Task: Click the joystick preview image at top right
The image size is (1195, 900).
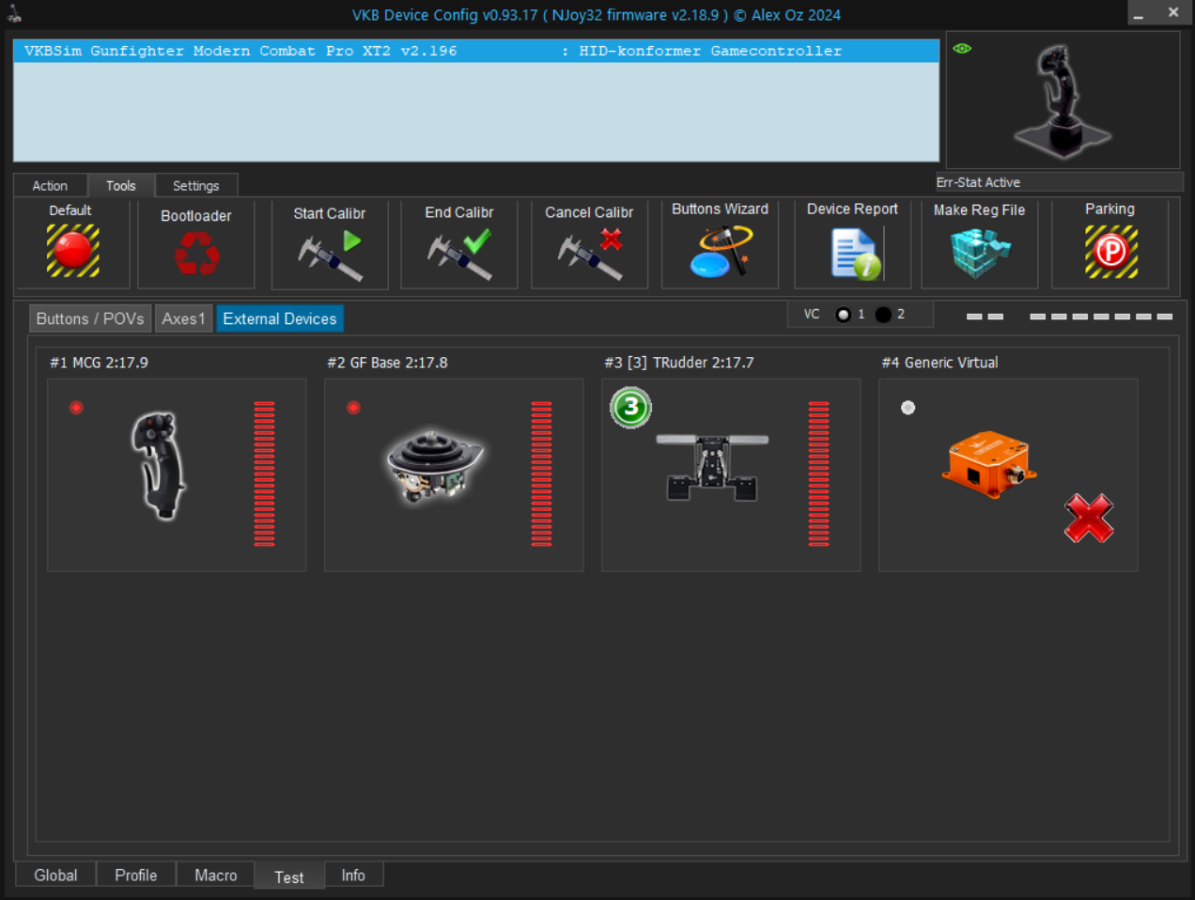Action: 1062,101
